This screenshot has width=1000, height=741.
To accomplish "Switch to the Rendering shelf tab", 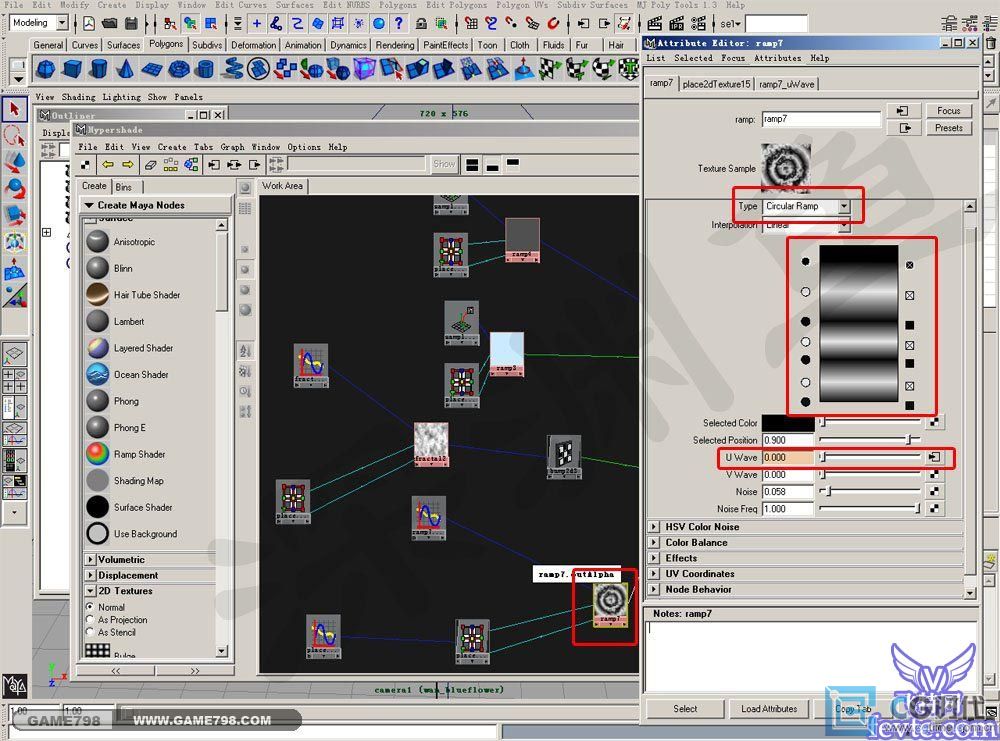I will click(x=395, y=45).
